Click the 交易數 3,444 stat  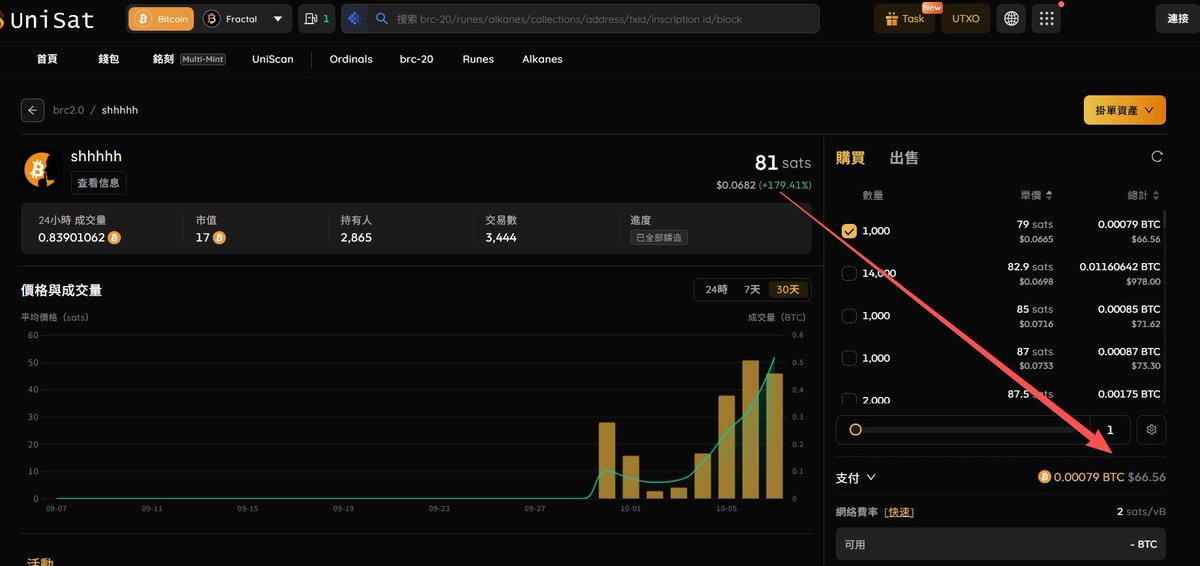tap(501, 229)
